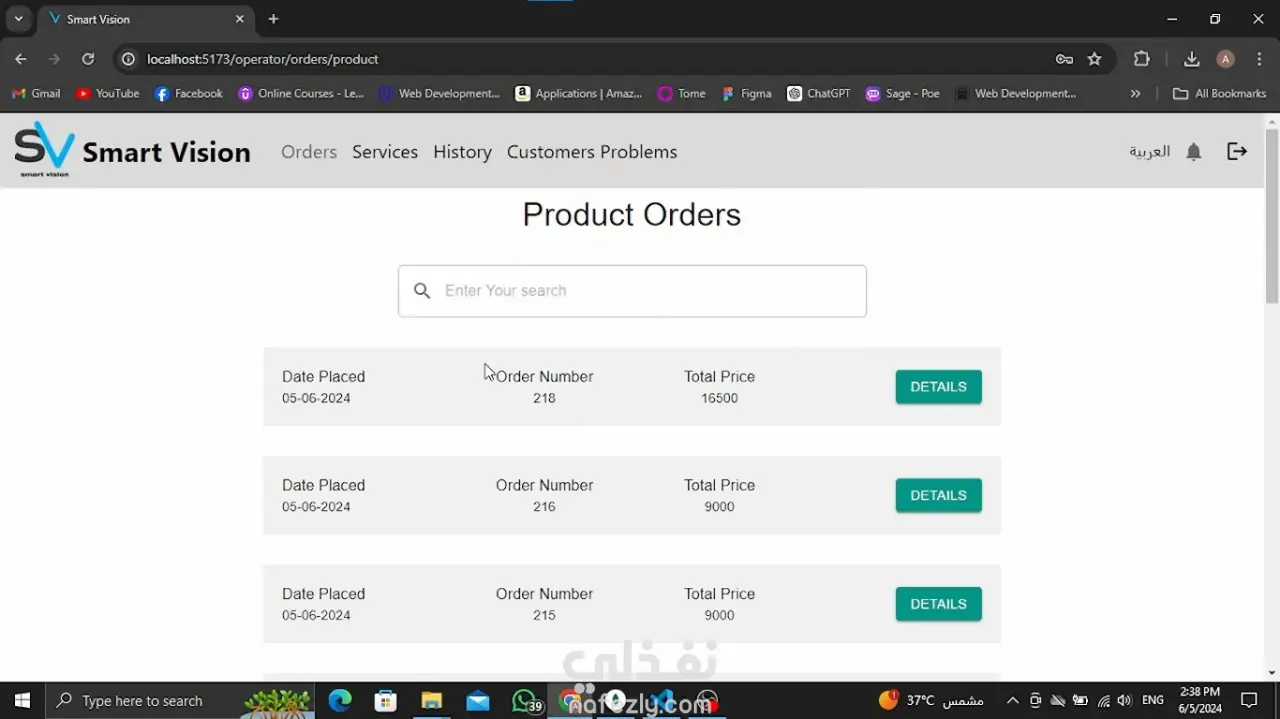Click the Windows taskbar search box

[x=180, y=700]
